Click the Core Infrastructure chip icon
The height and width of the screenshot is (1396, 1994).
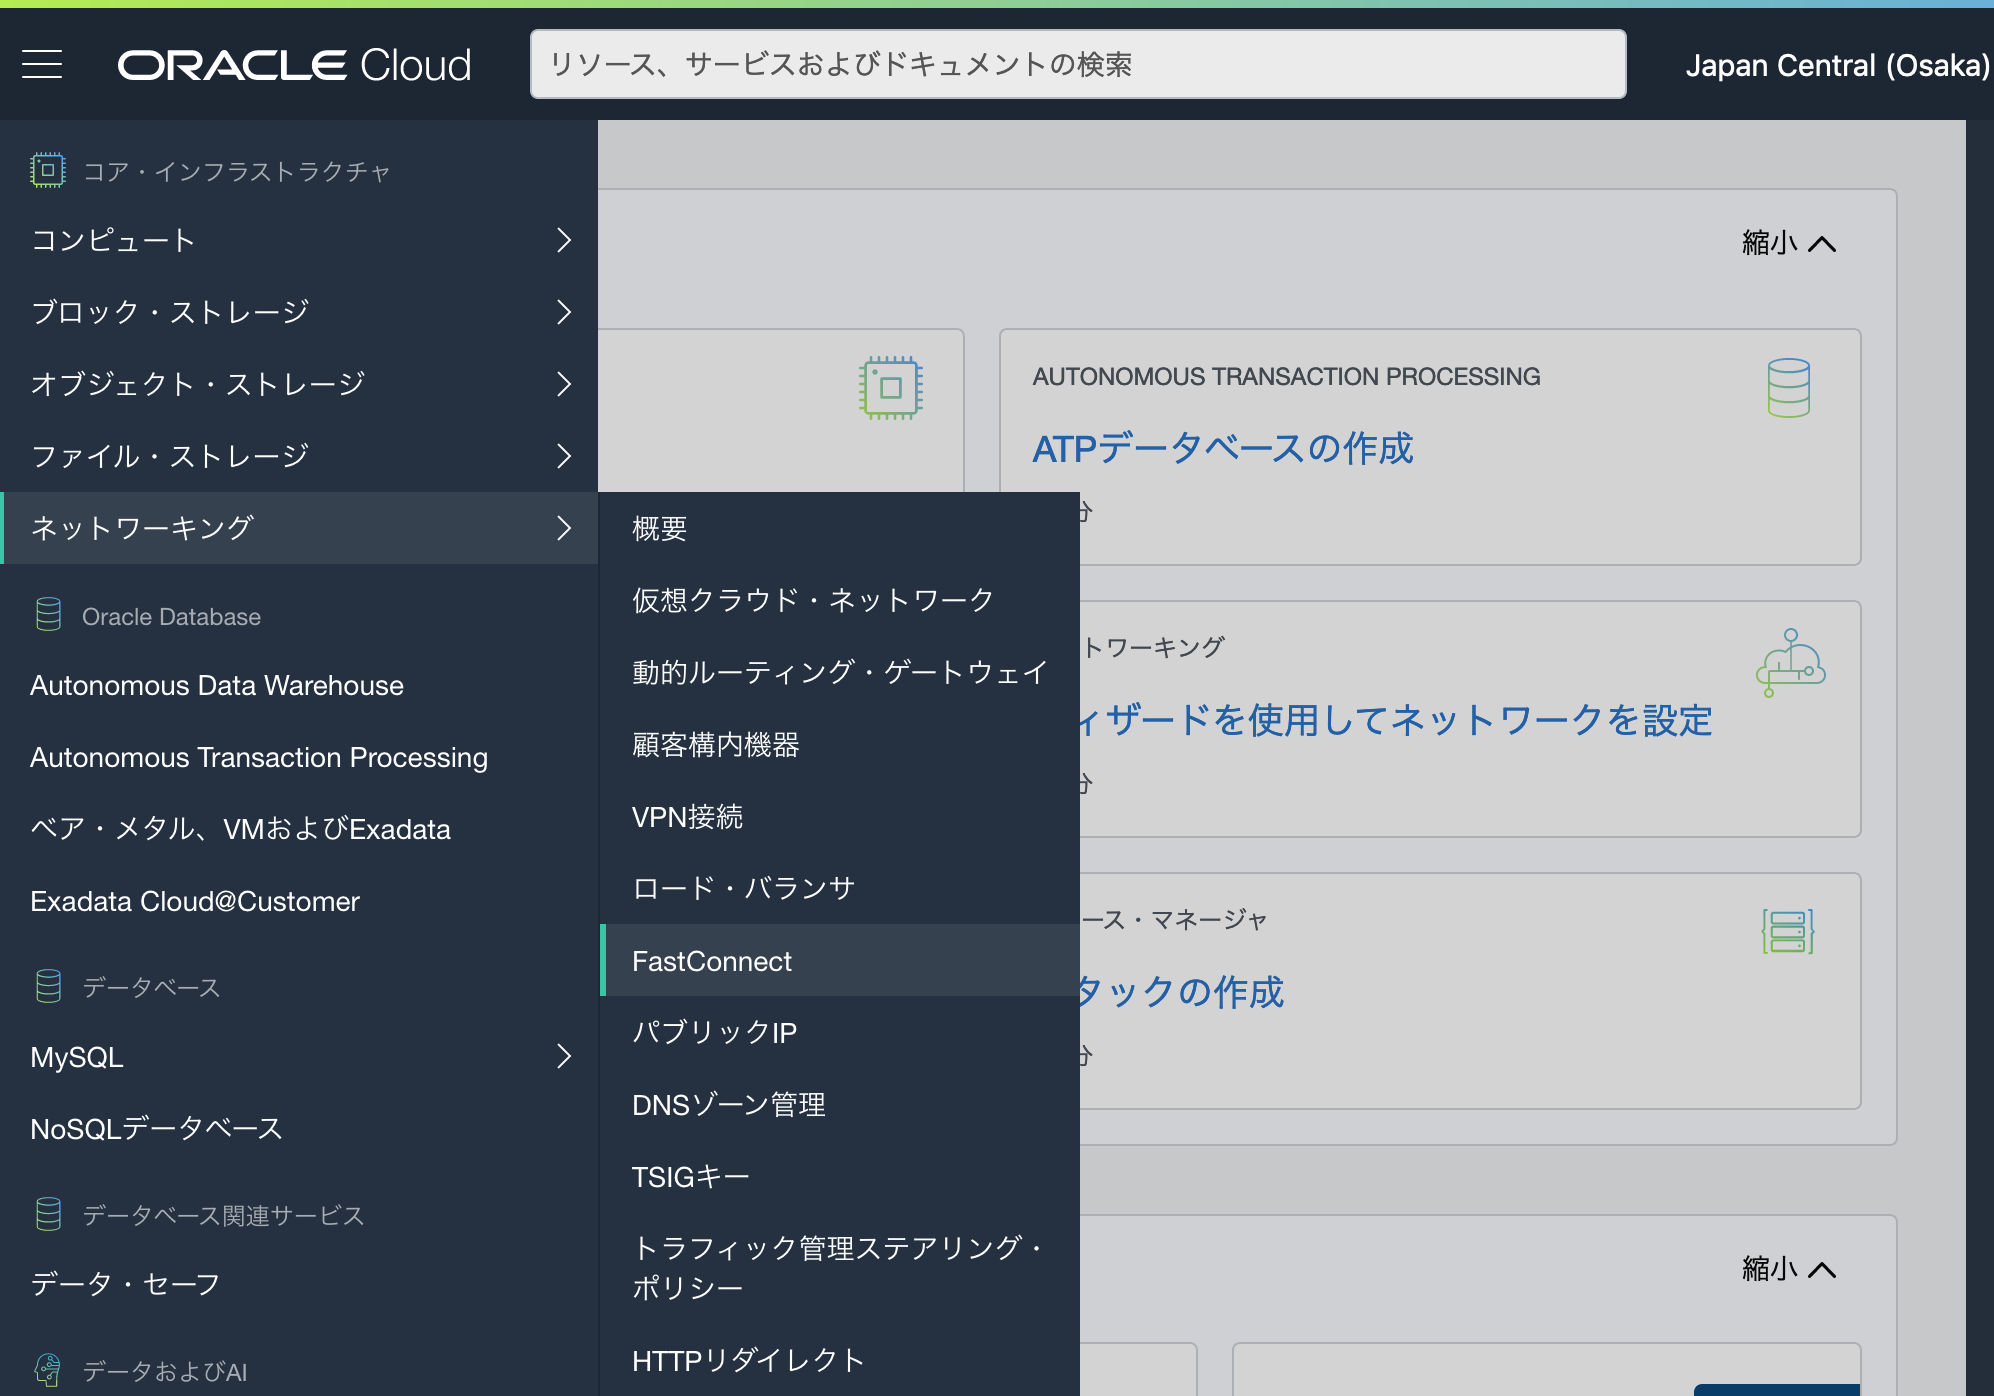point(47,170)
